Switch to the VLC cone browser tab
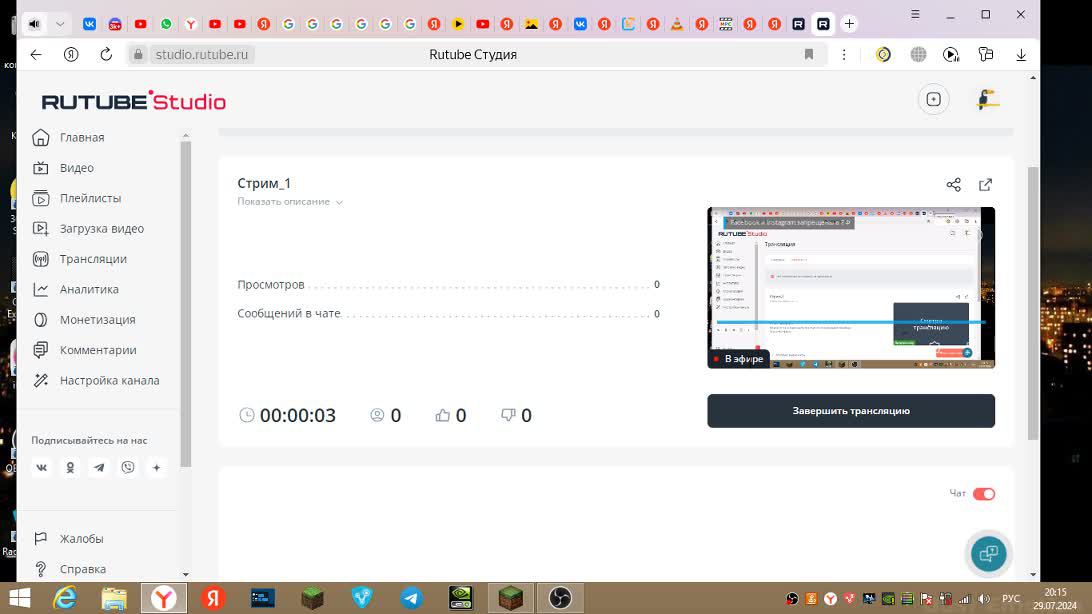The height and width of the screenshot is (614, 1092). coord(676,24)
